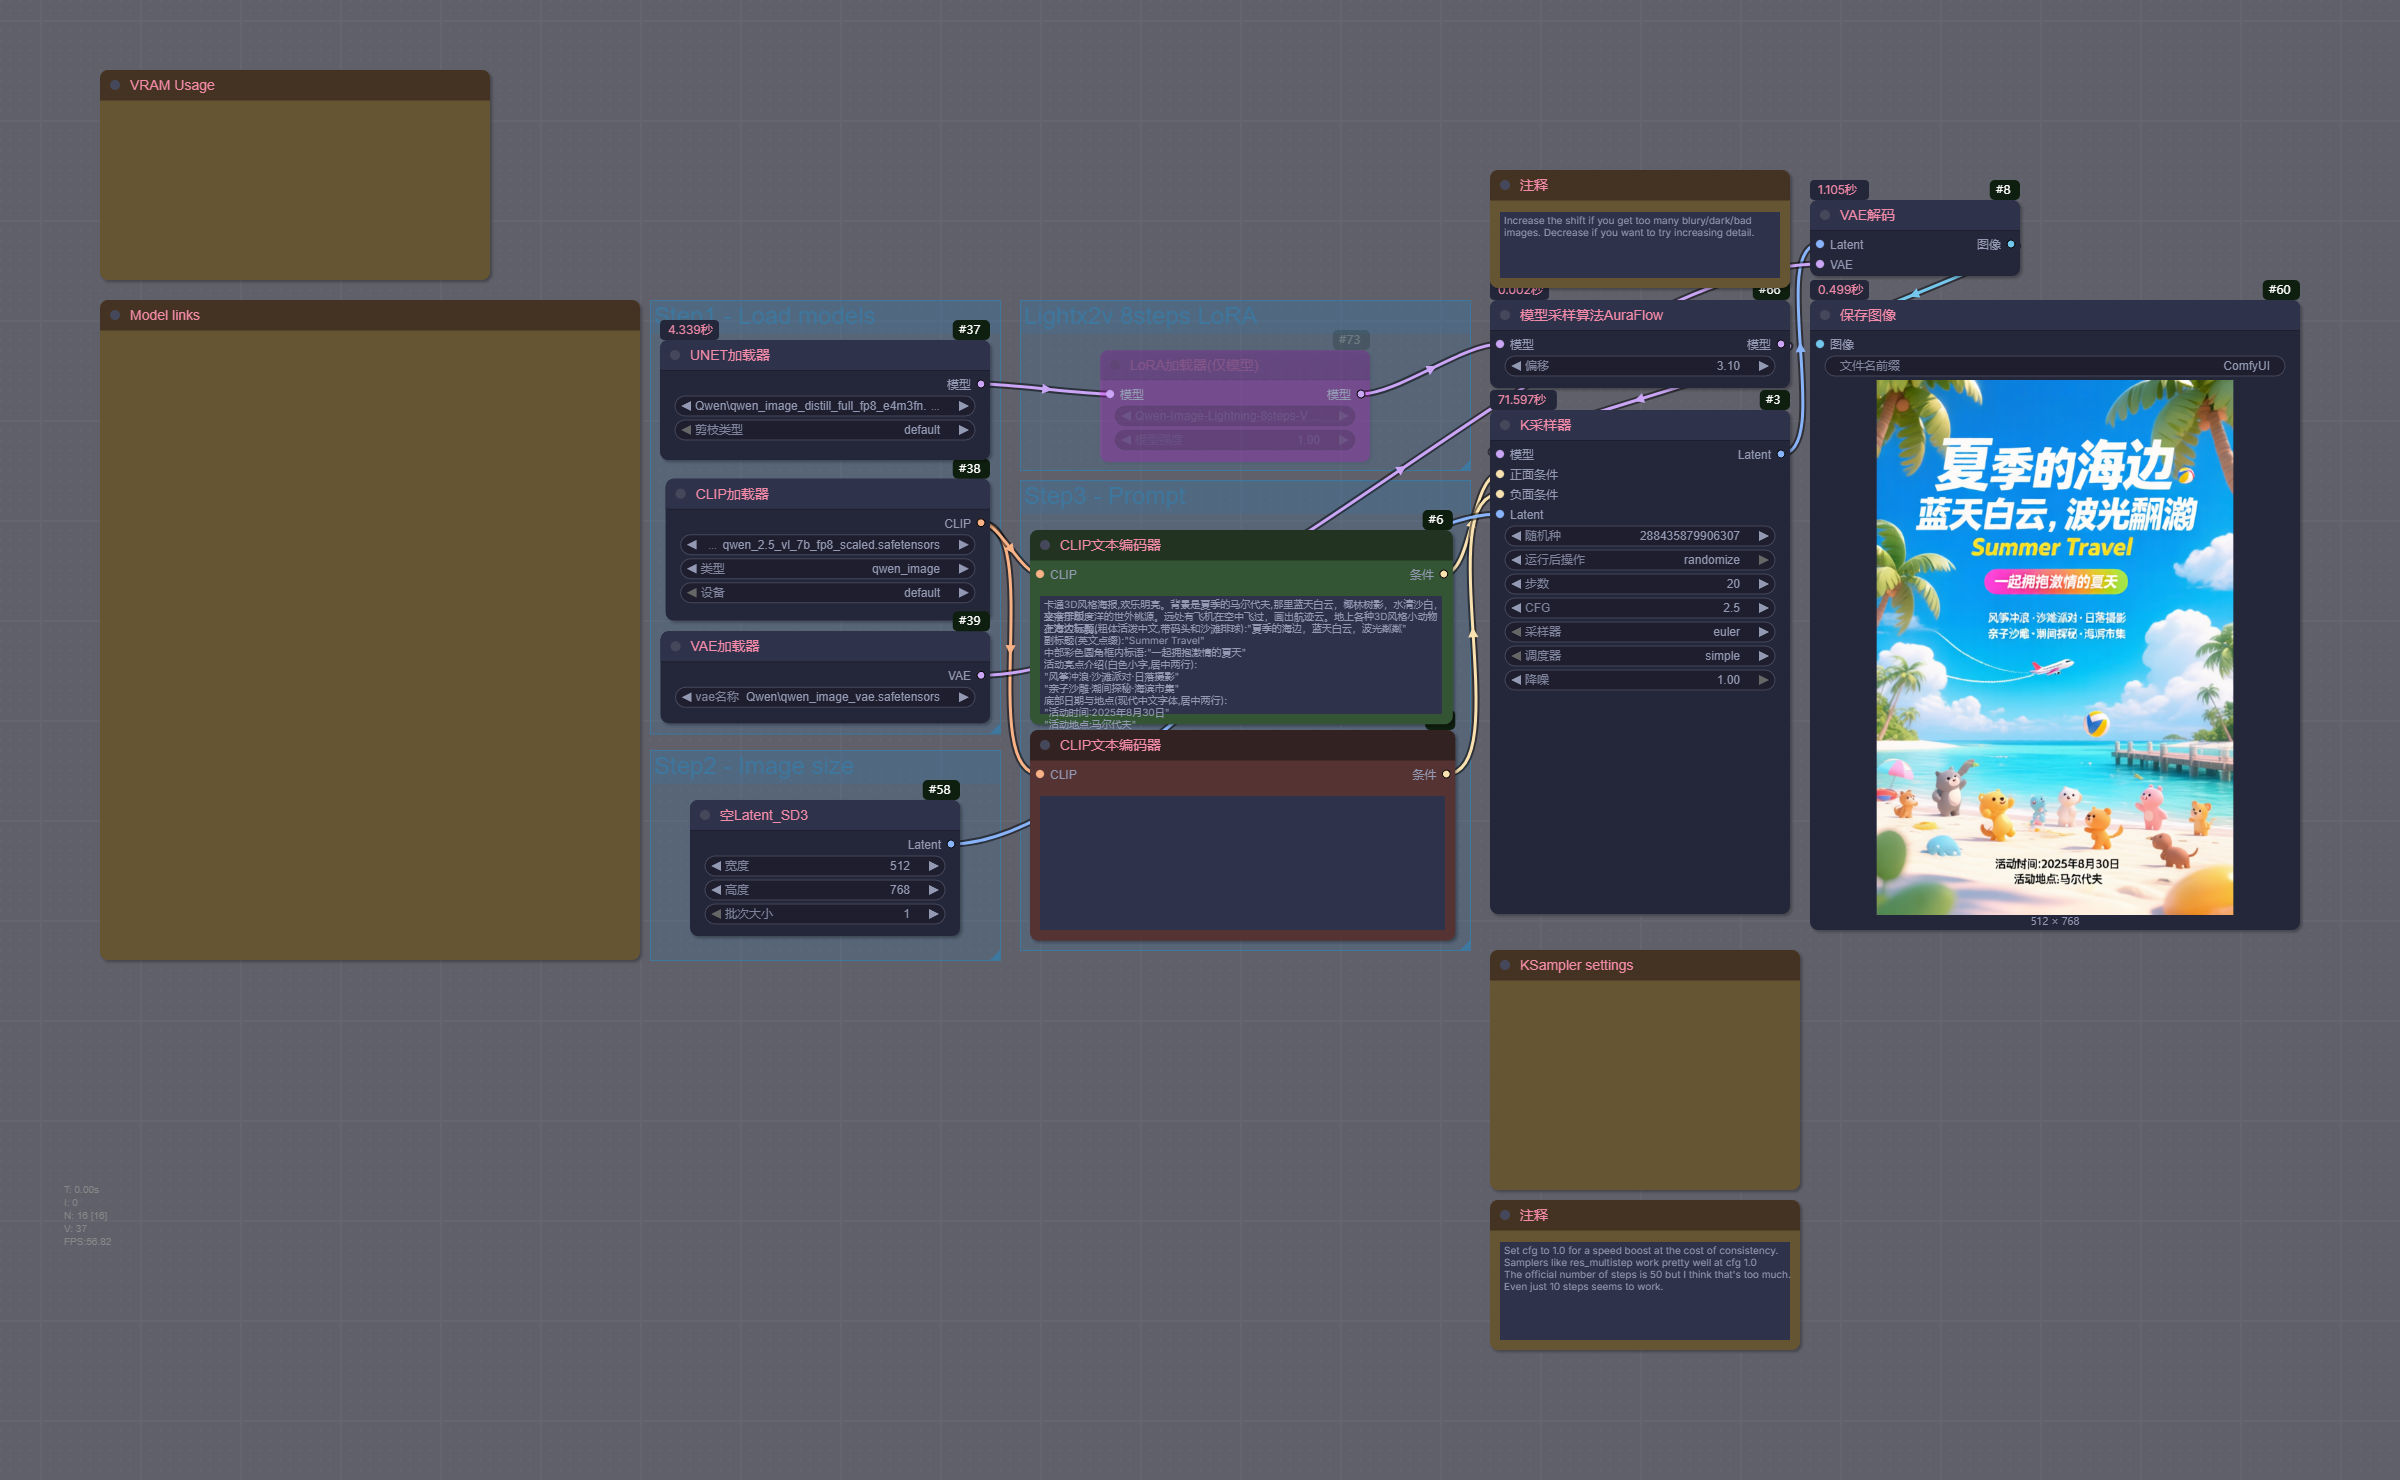Click the 图像 output slot on VAE解码
This screenshot has width=2400, height=1480.
point(2010,244)
